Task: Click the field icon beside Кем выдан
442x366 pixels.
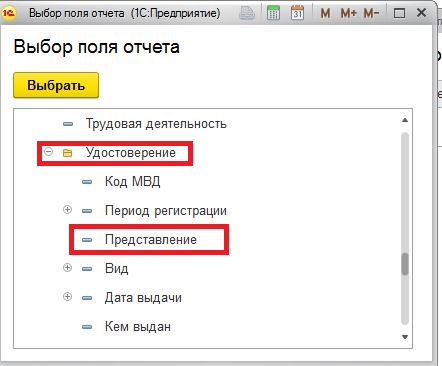Action: [x=87, y=327]
